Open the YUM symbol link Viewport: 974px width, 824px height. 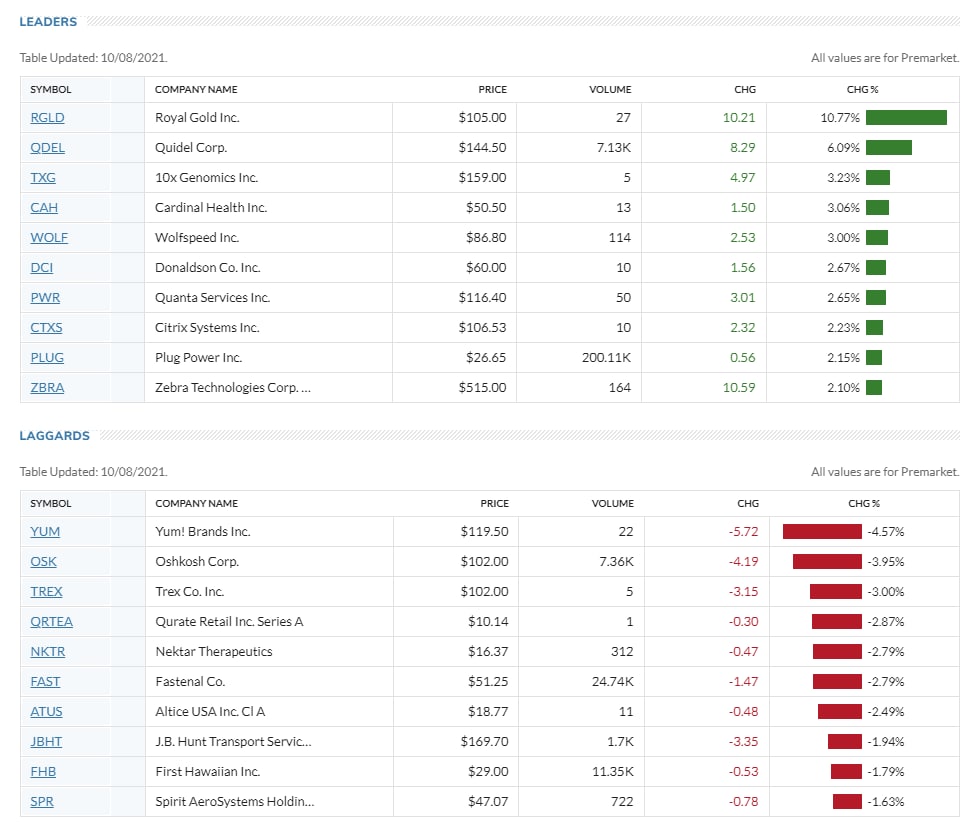(x=45, y=532)
